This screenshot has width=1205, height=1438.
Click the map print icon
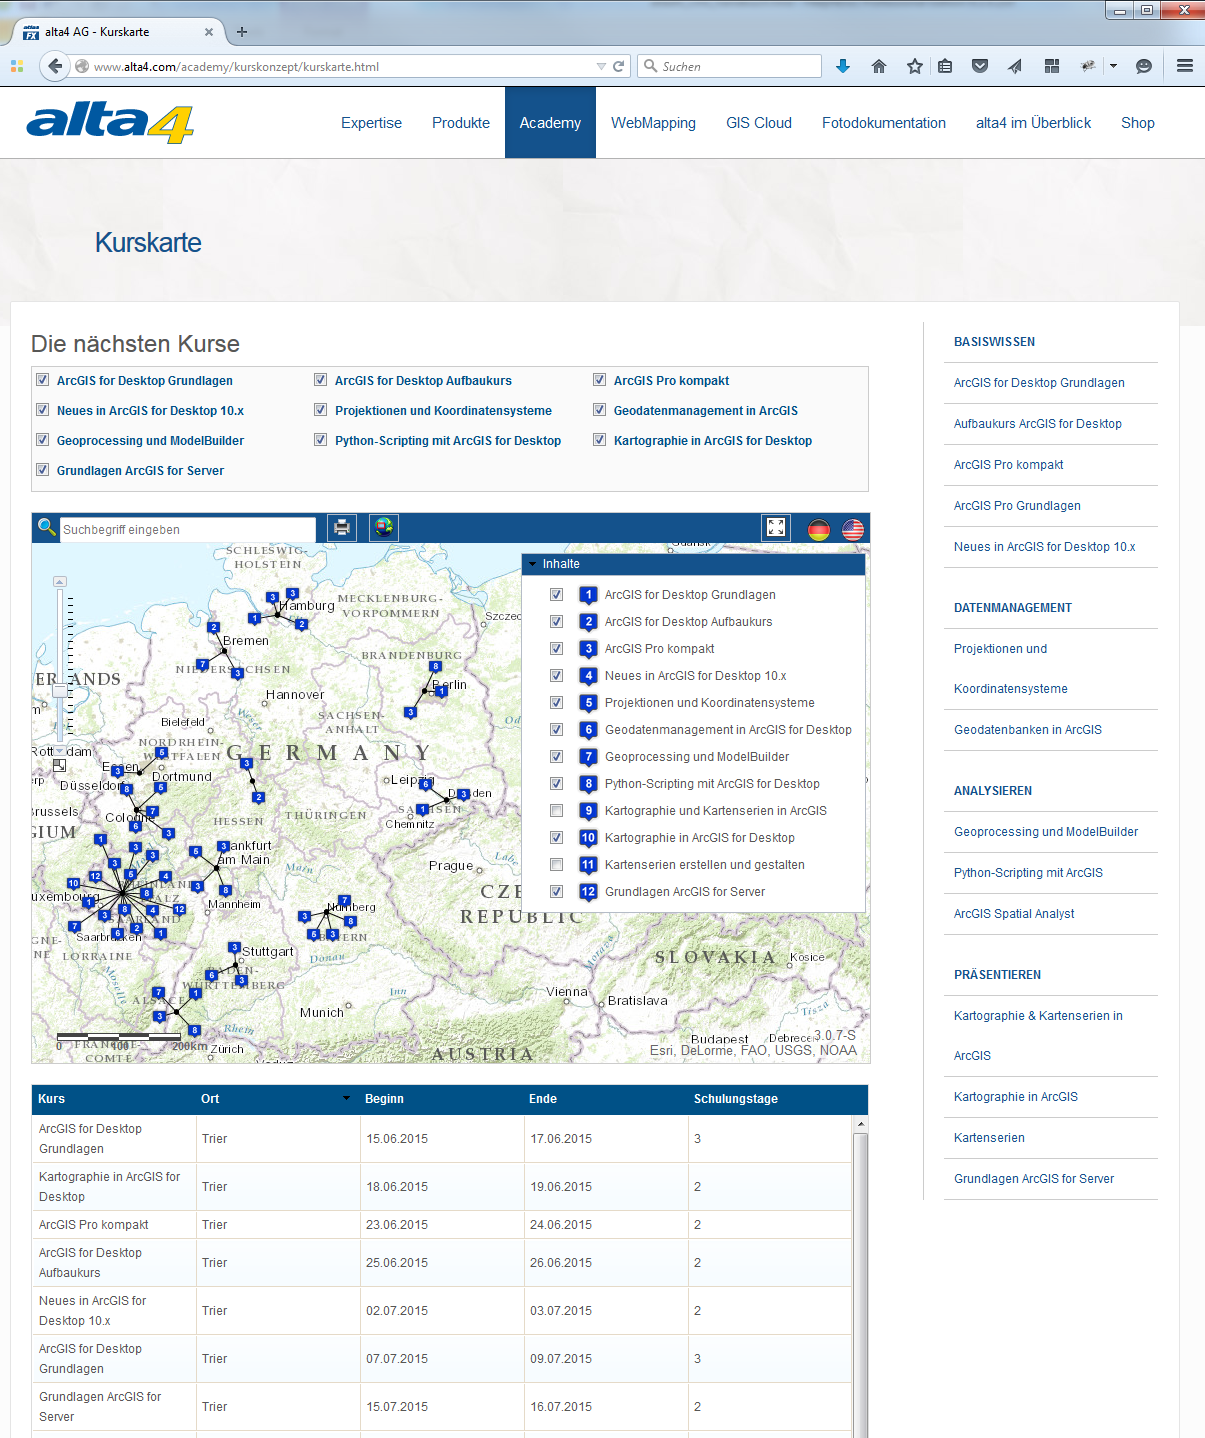(x=342, y=528)
